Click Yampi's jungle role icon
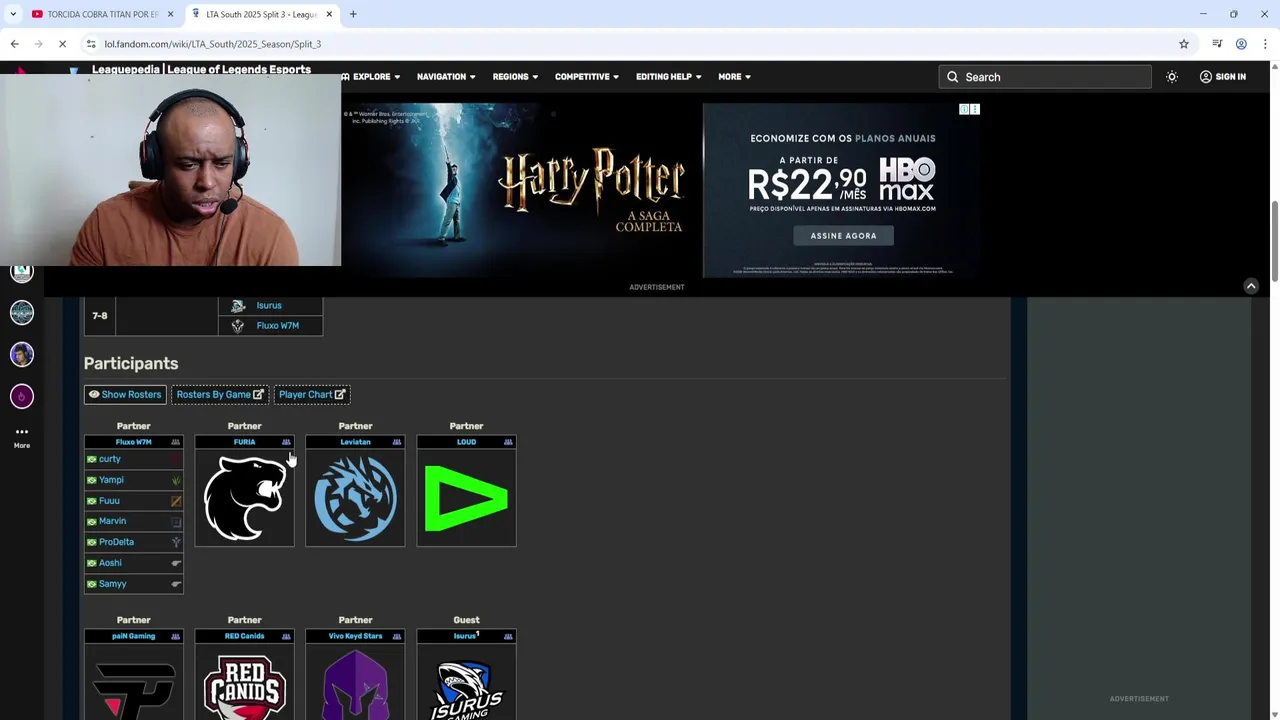 tap(176, 480)
